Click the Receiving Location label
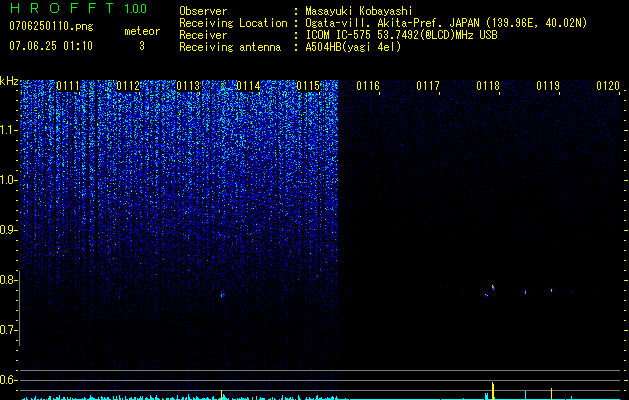This screenshot has height=400, width=629. click(233, 23)
